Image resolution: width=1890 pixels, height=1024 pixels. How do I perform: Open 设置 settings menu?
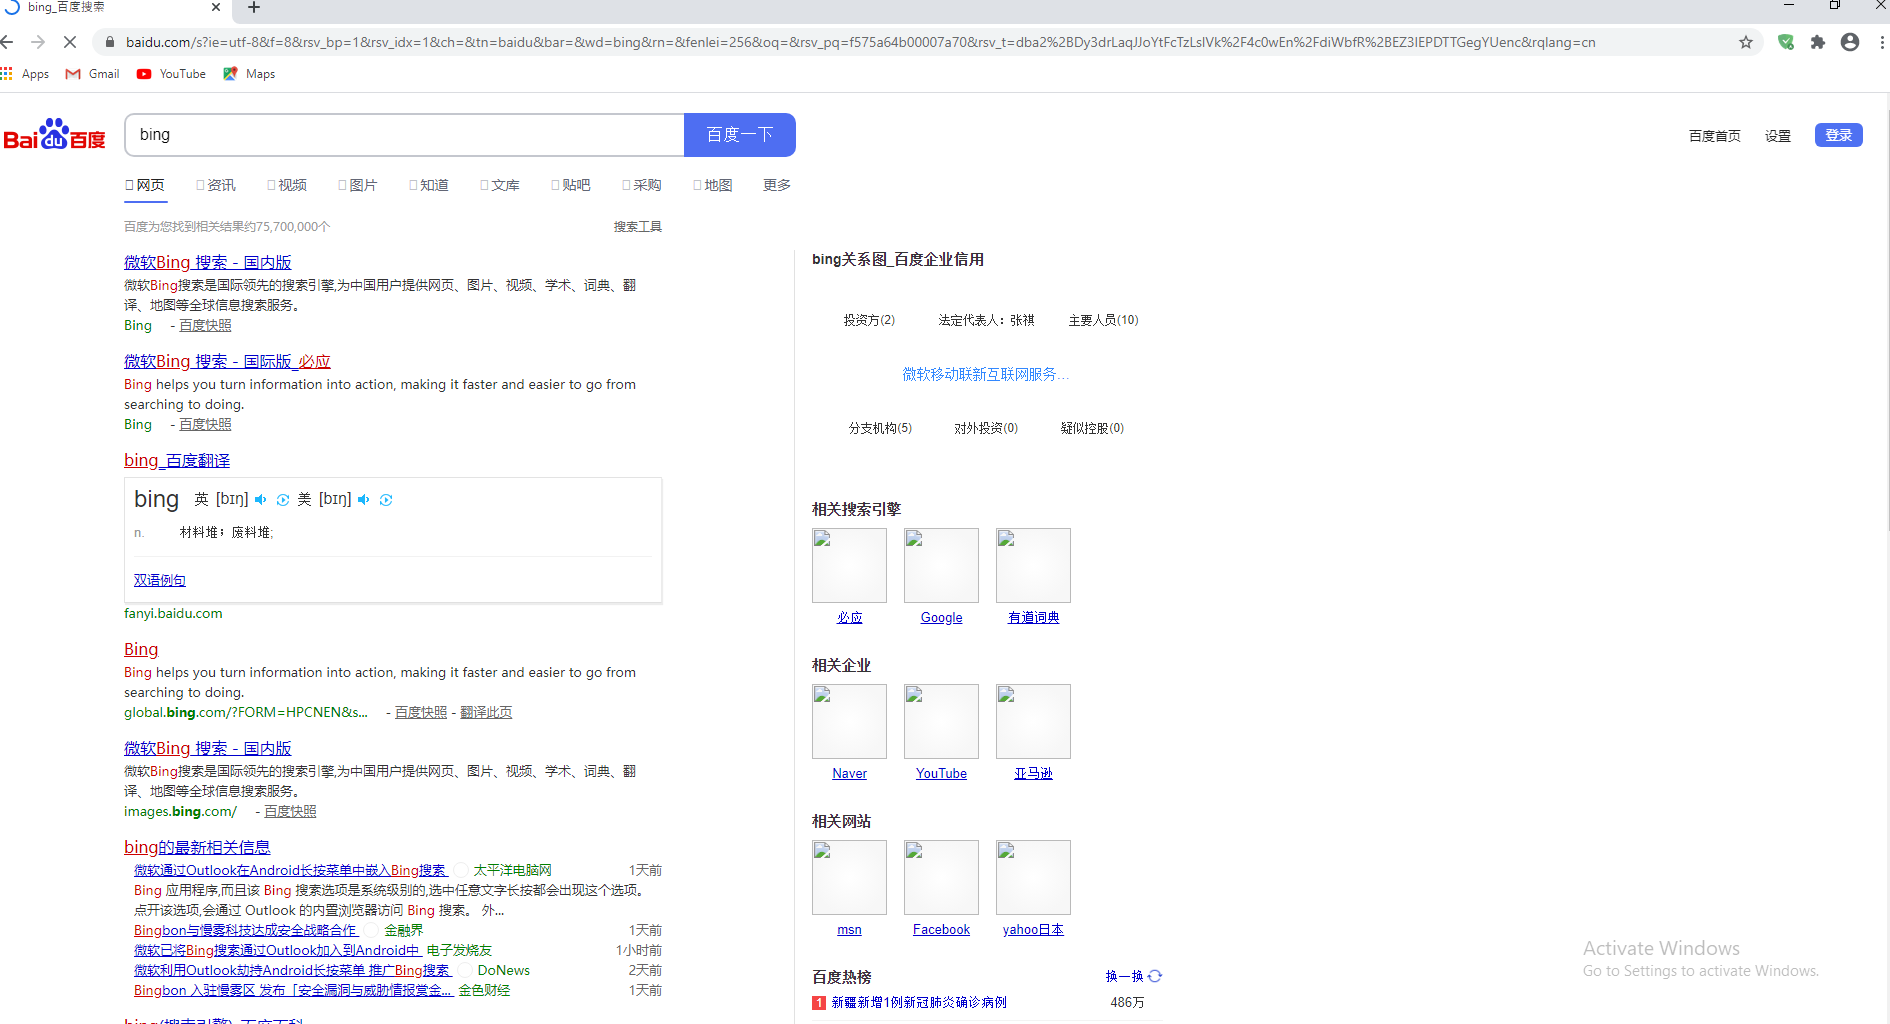point(1777,136)
